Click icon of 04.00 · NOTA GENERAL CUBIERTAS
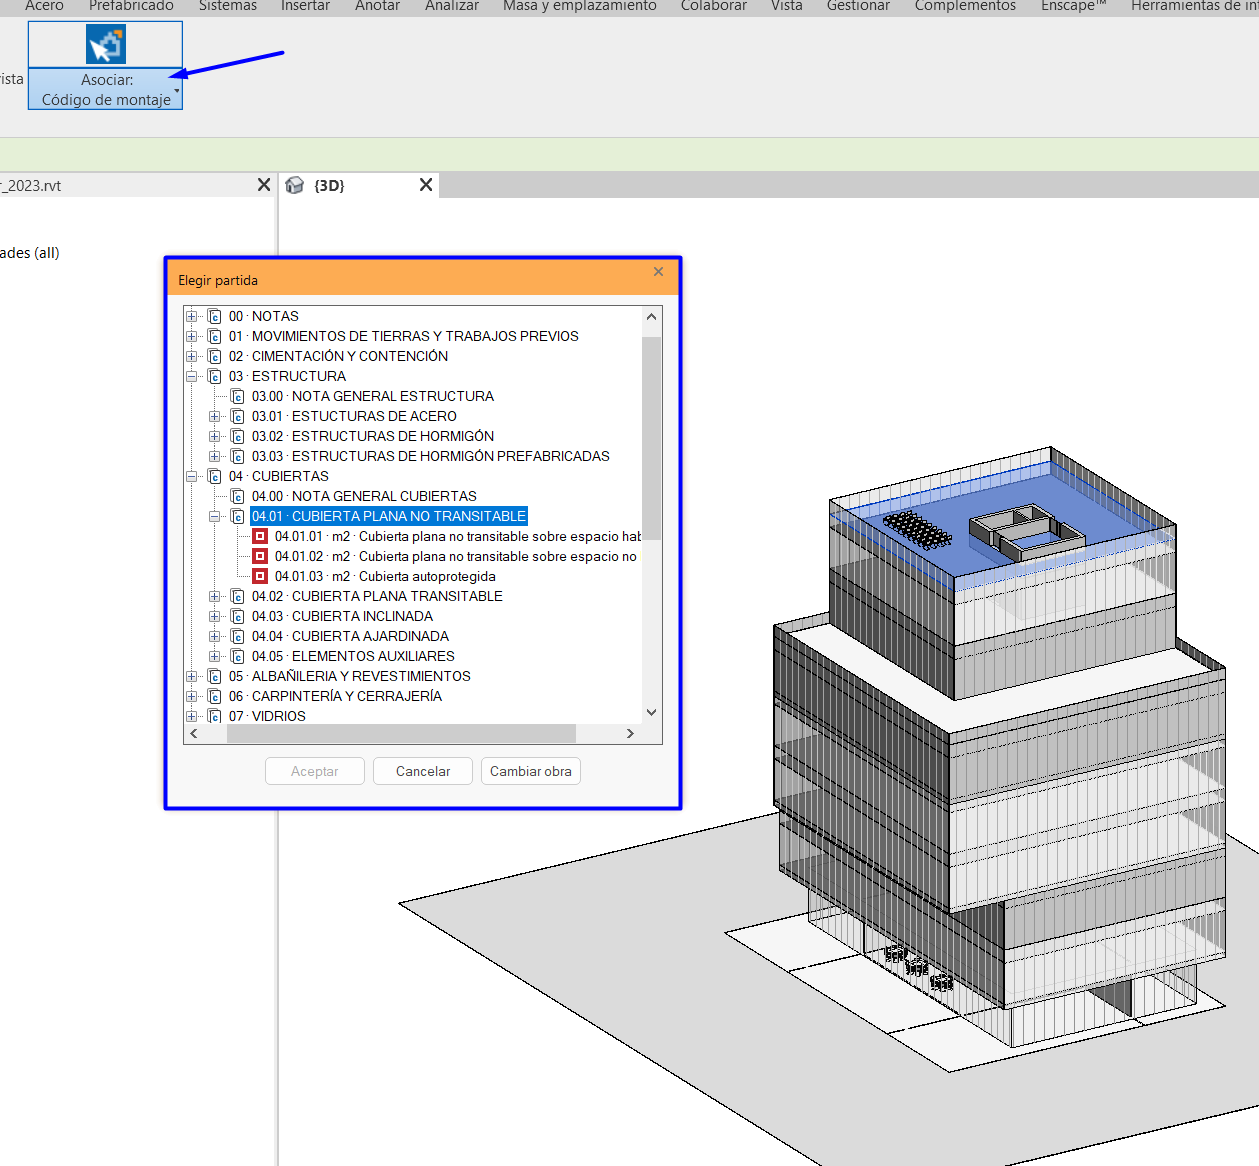The width and height of the screenshot is (1259, 1166). 237,496
